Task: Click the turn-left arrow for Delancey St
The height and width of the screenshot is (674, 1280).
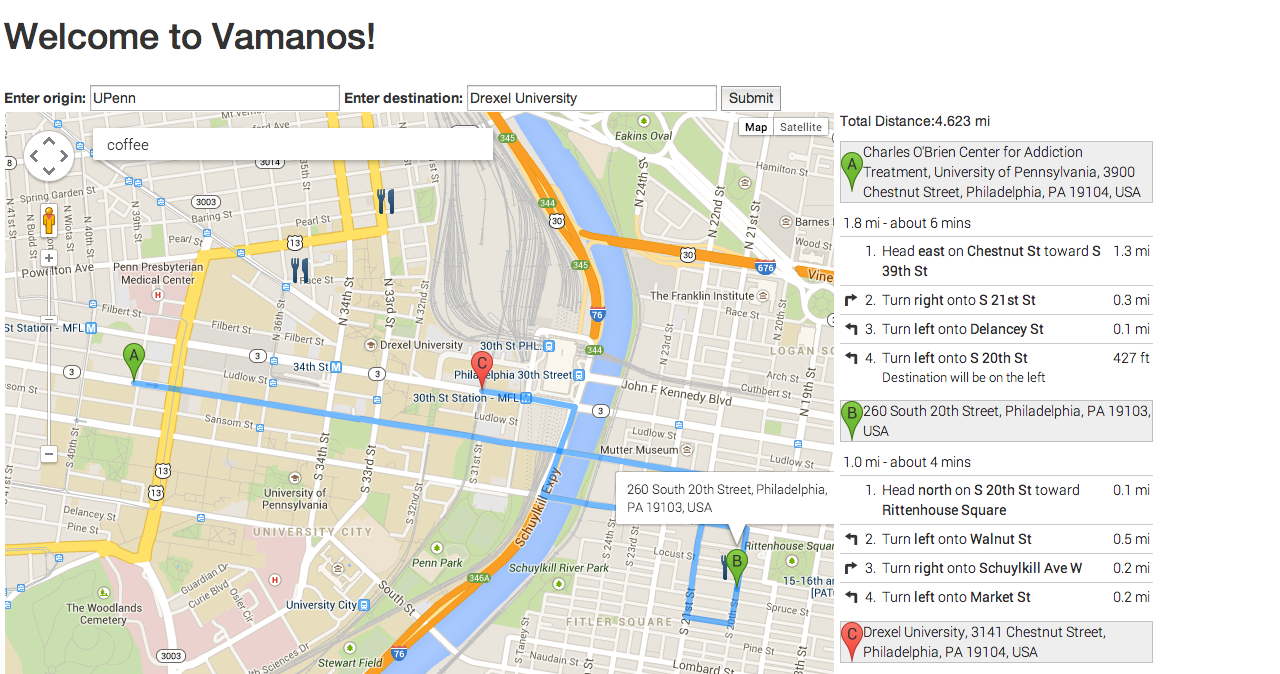Action: click(851, 329)
